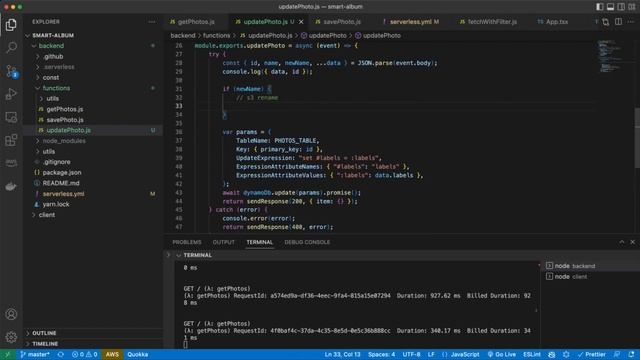Open customize layout icon
The width and height of the screenshot is (640, 360).
point(631,7)
